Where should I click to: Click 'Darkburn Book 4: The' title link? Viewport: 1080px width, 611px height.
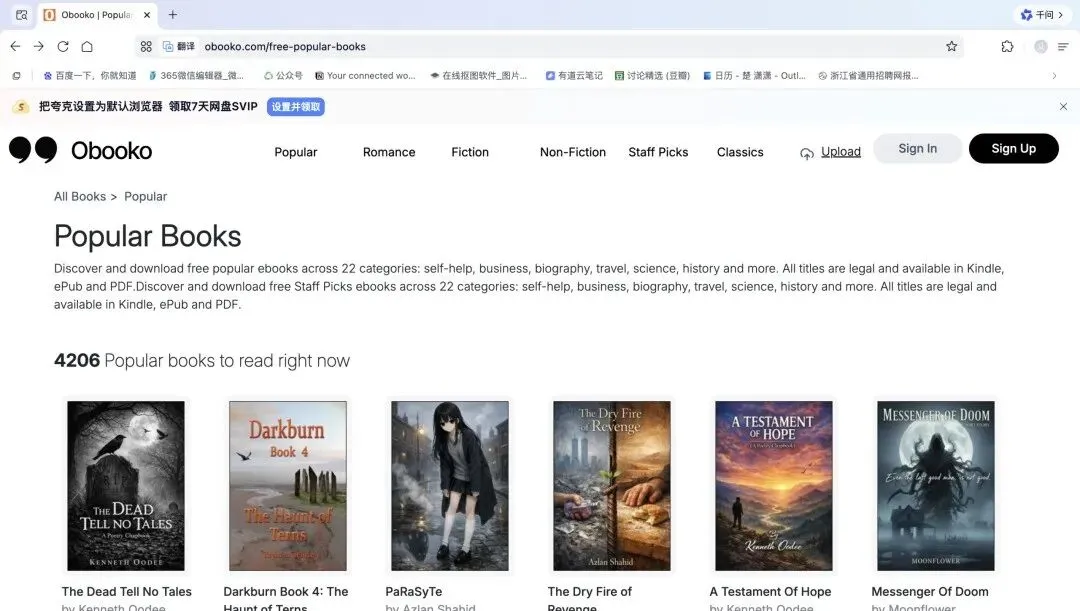click(x=286, y=592)
